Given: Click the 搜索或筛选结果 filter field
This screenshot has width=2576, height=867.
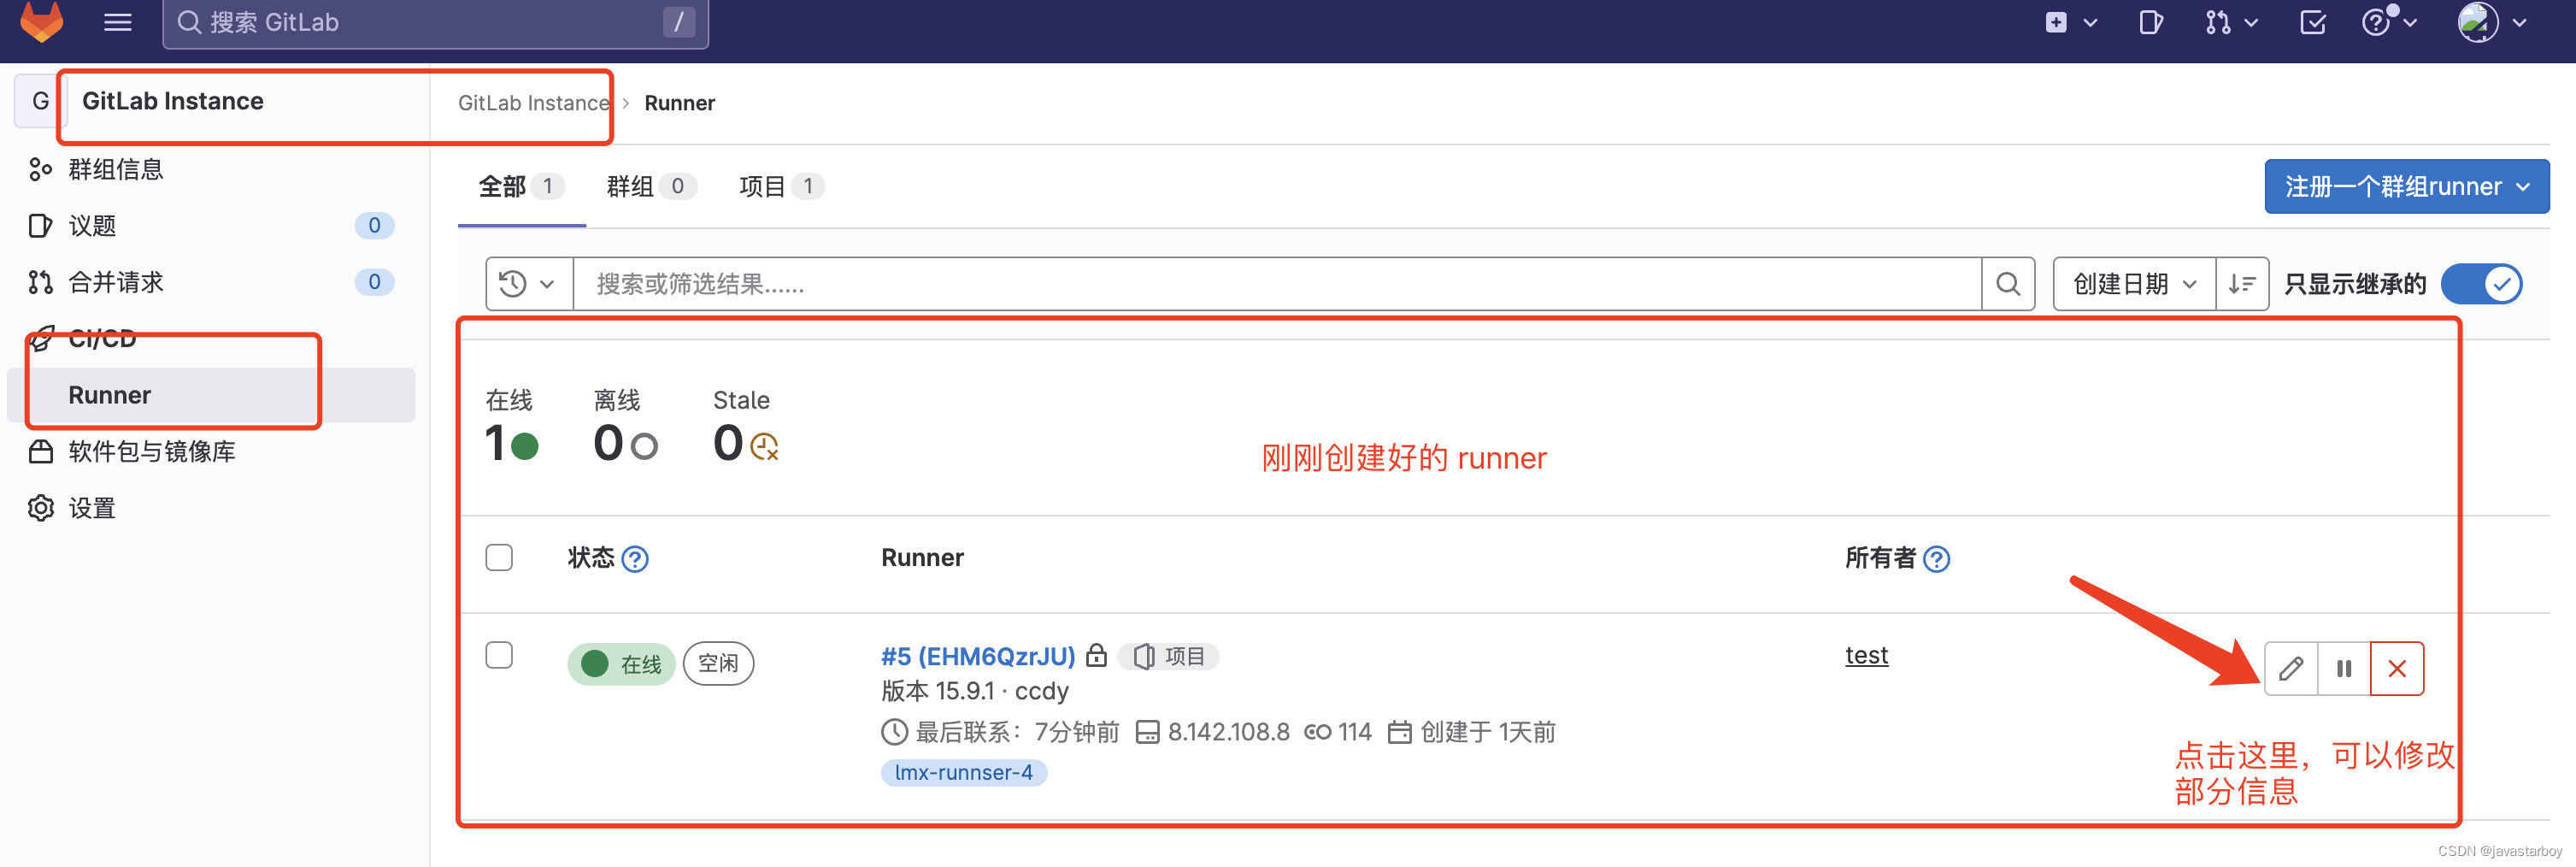Looking at the screenshot, I should coord(1277,284).
